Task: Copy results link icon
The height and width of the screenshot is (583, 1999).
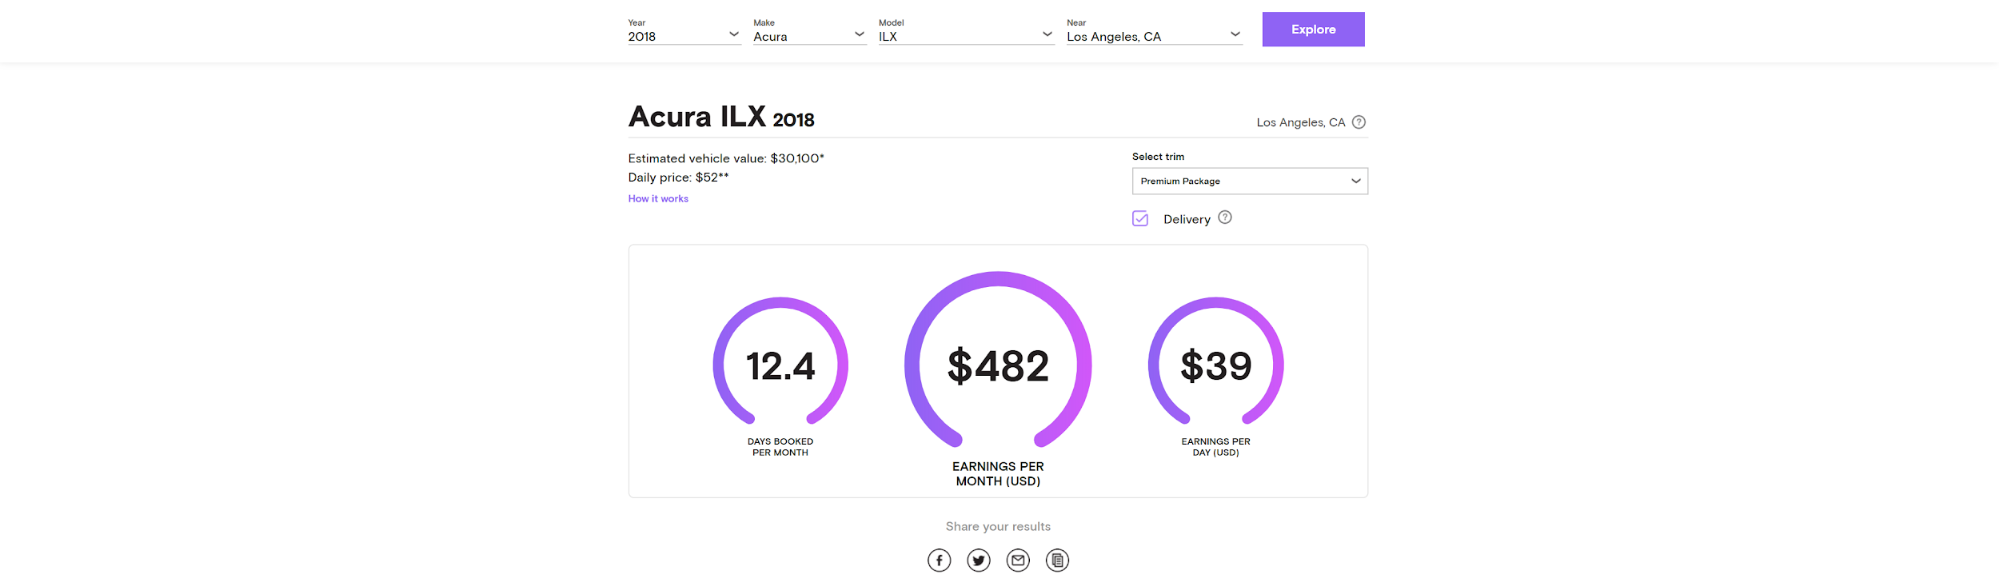Action: click(1057, 560)
